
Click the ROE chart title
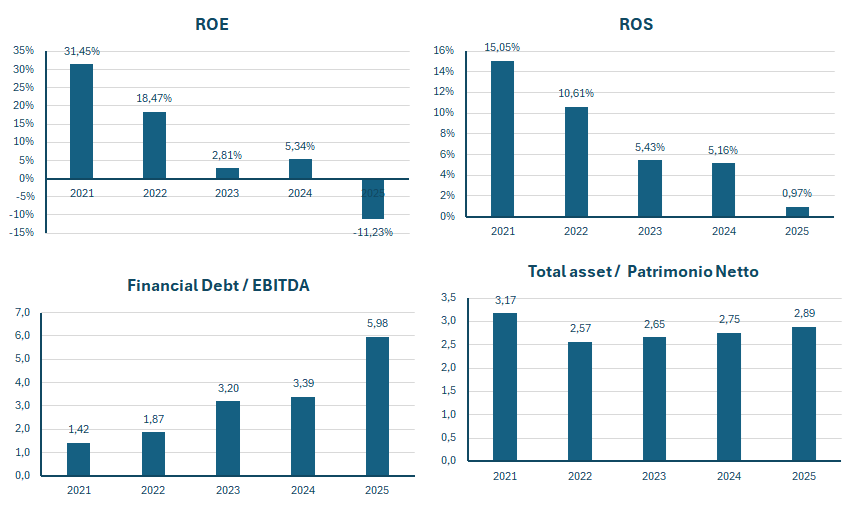coord(212,24)
